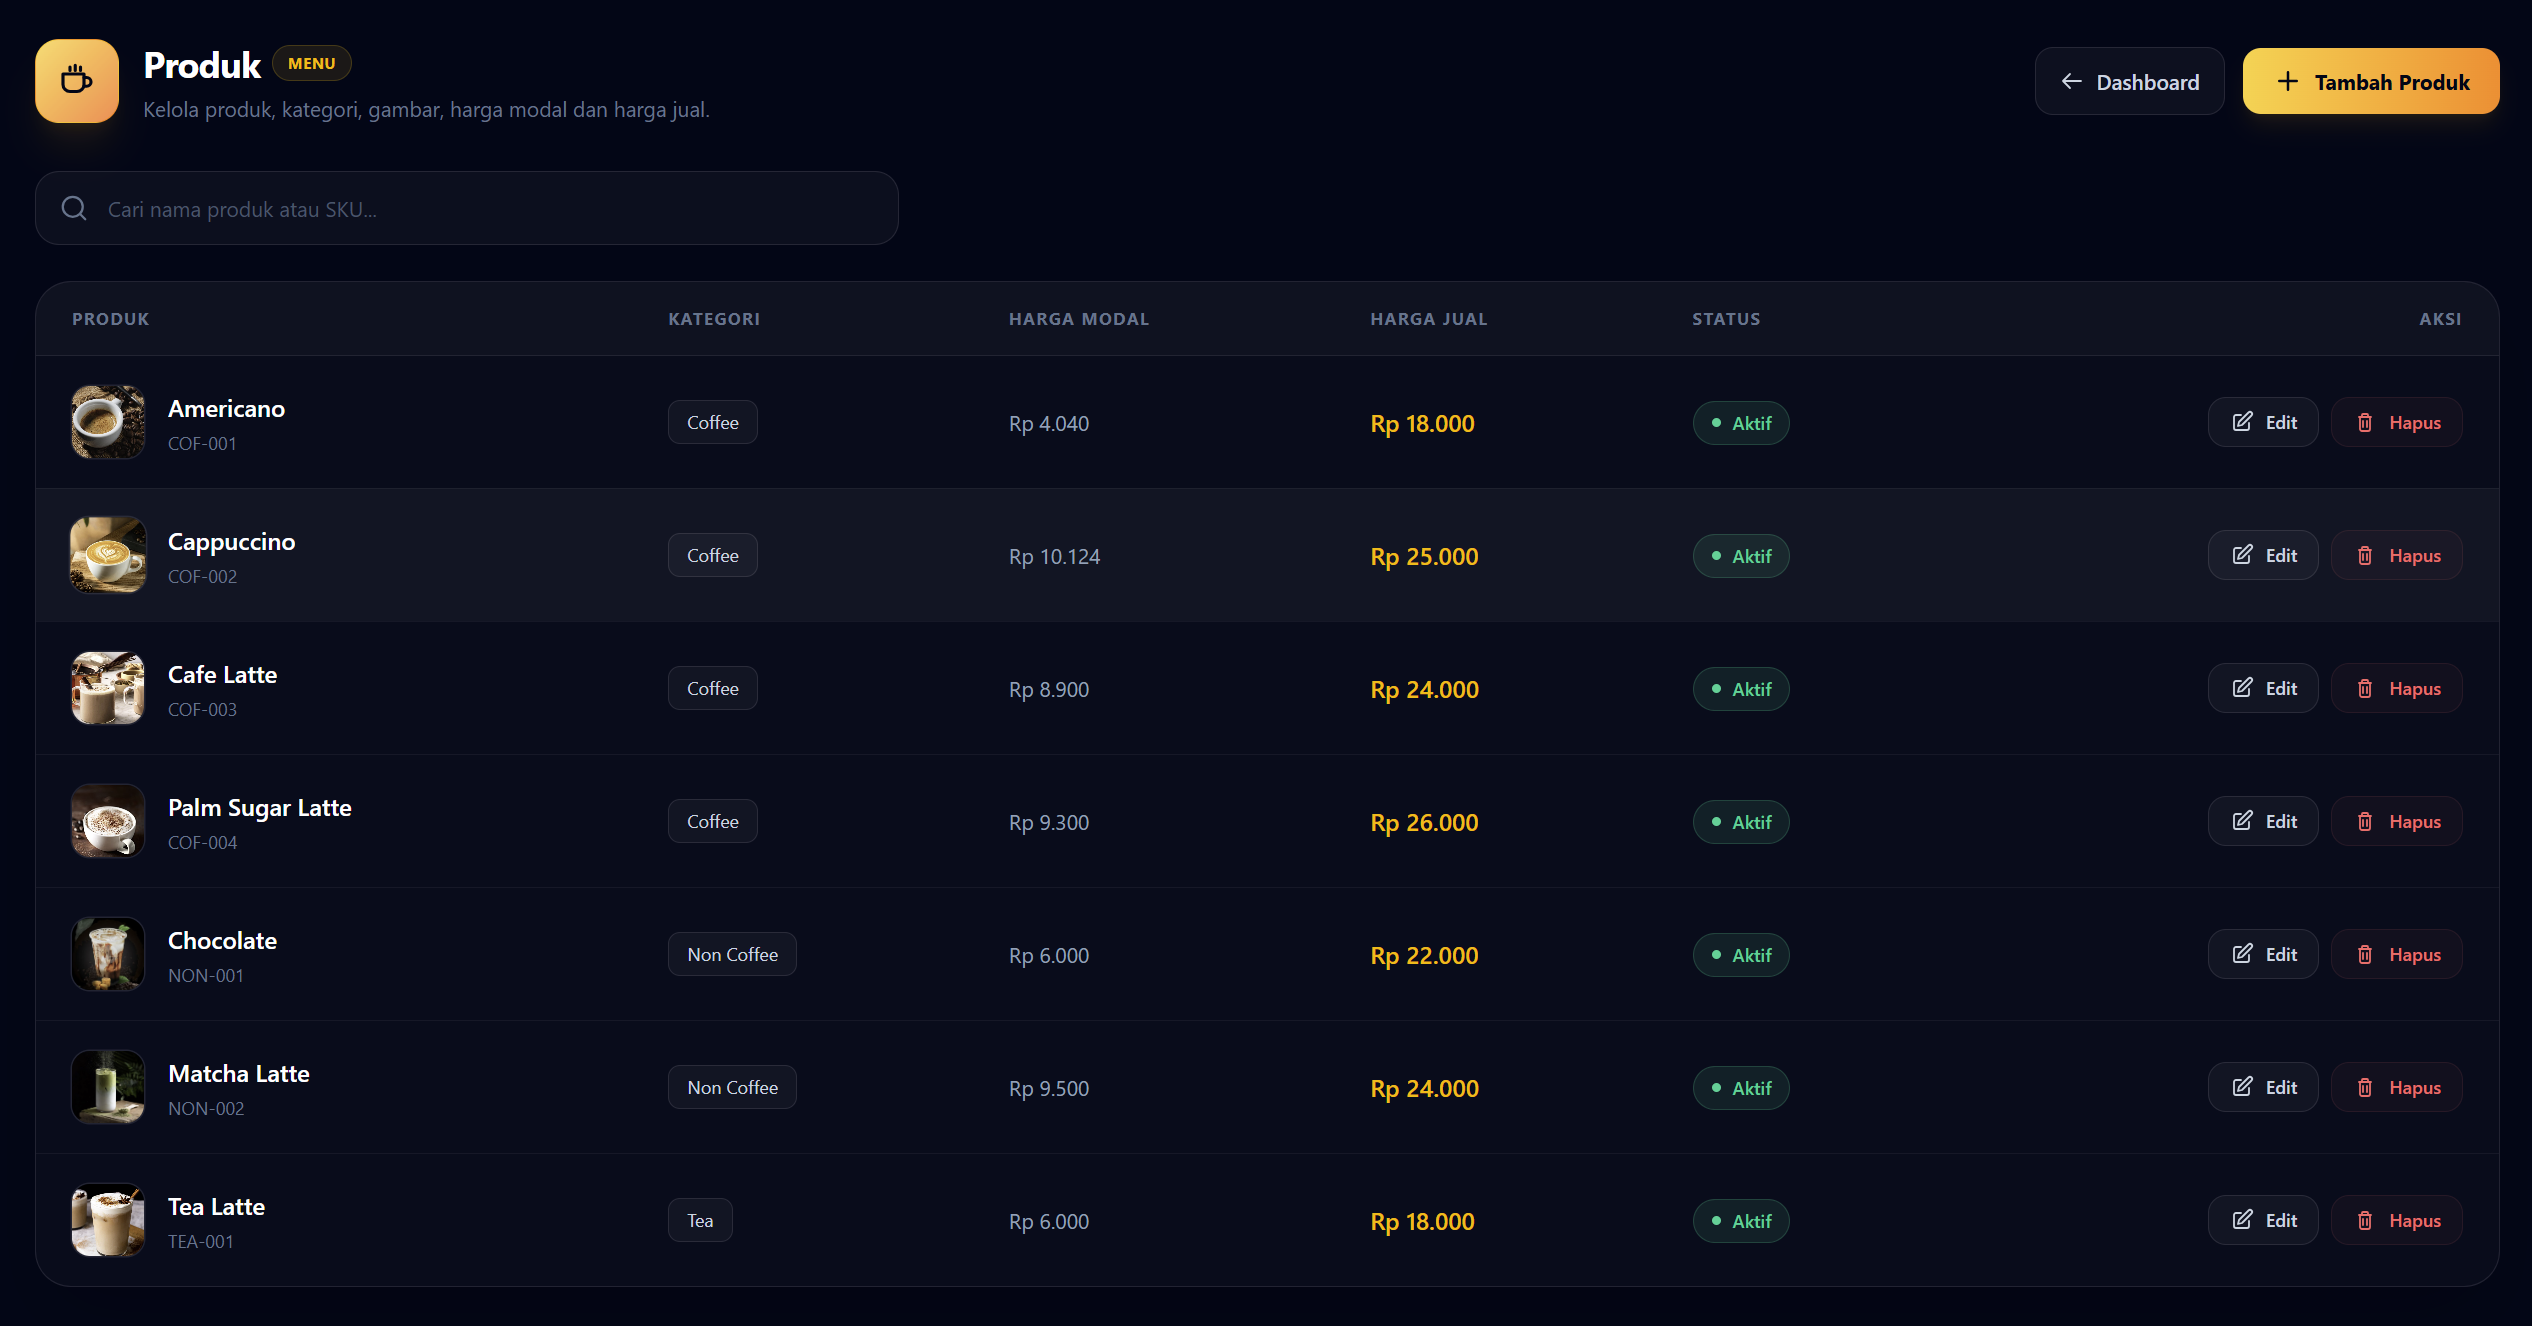
Task: Edit the Tea Latte product
Action: [2263, 1221]
